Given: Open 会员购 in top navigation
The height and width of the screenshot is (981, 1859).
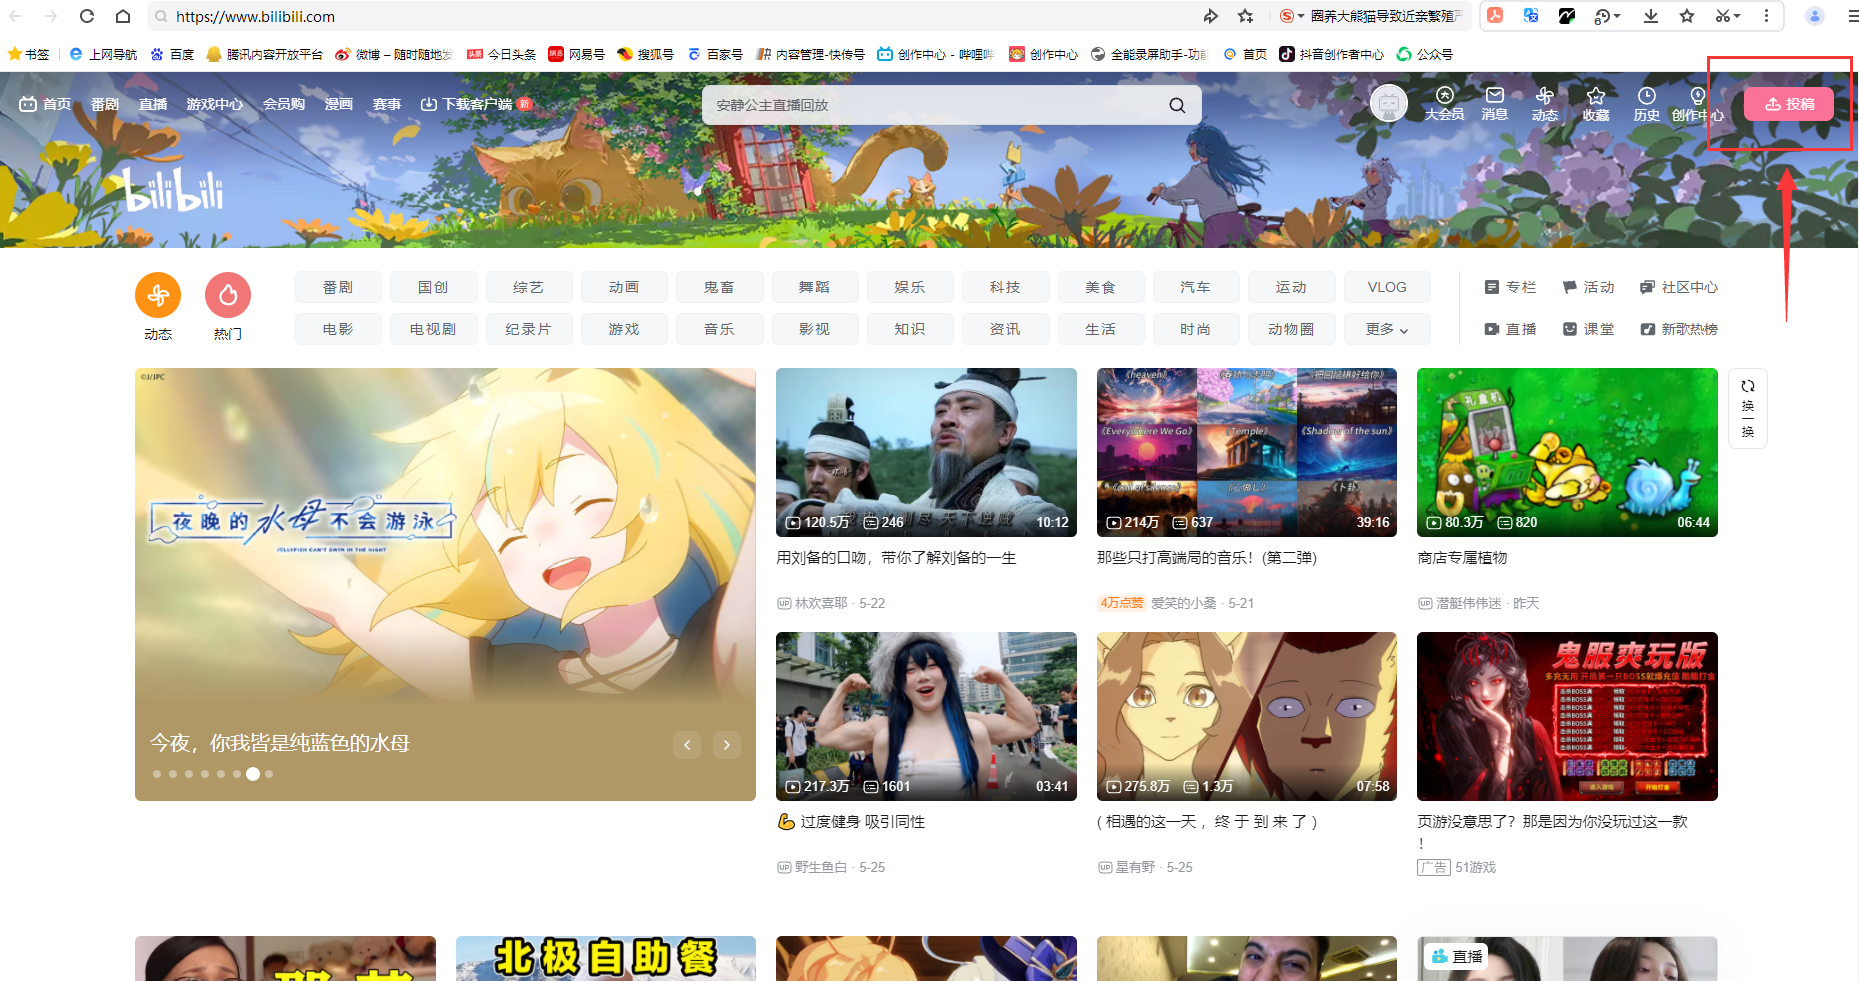Looking at the screenshot, I should (284, 104).
